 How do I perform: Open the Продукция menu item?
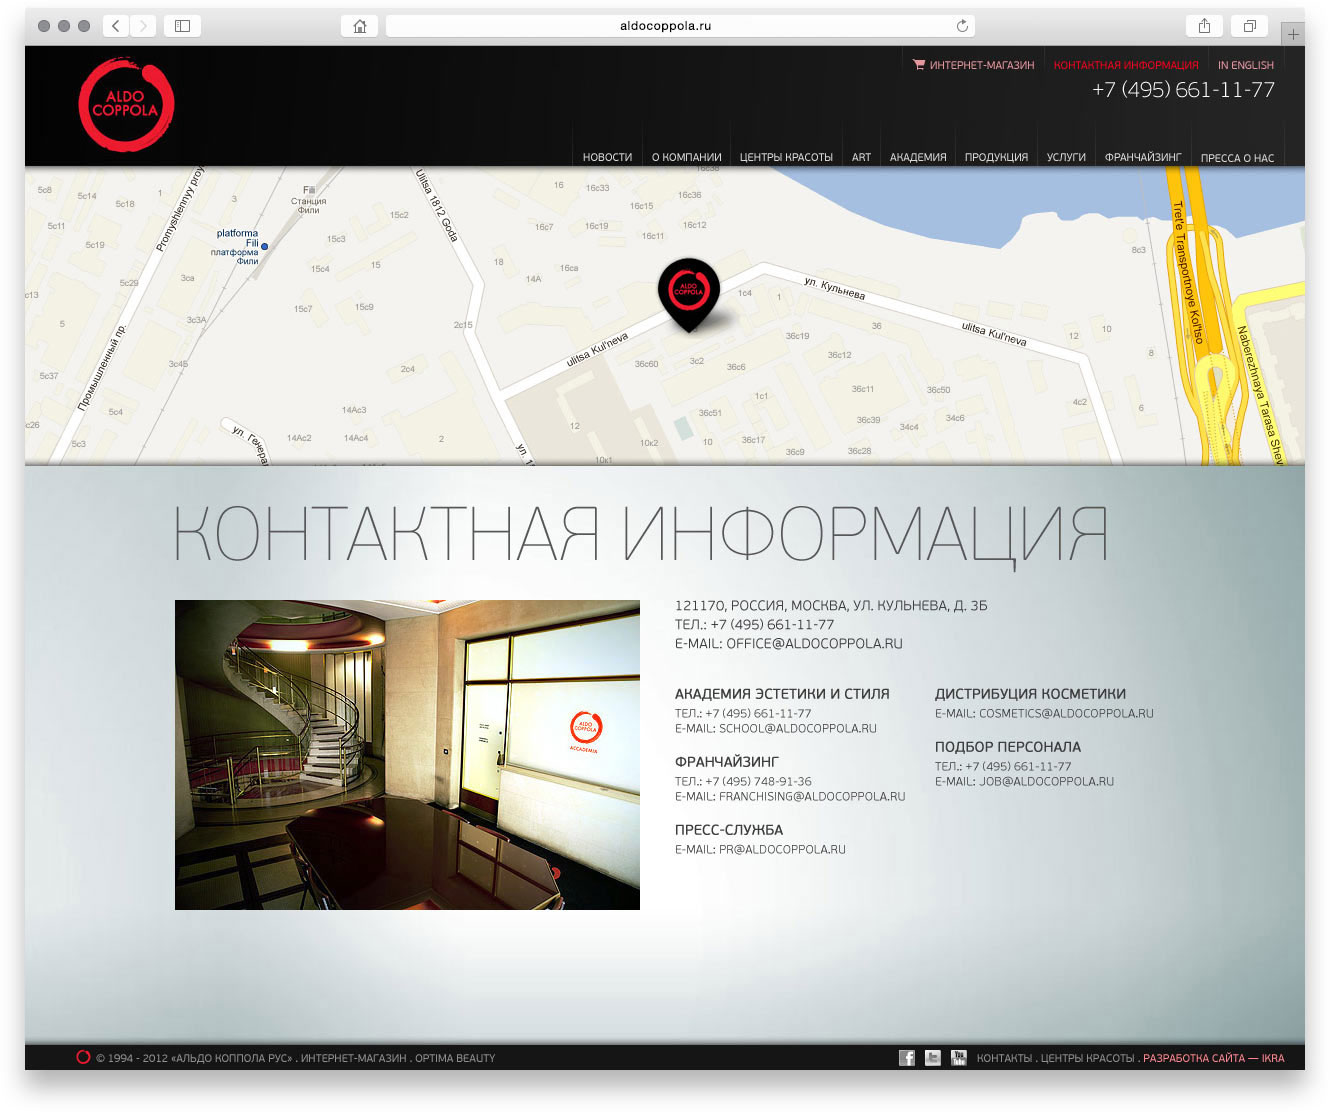click(996, 158)
